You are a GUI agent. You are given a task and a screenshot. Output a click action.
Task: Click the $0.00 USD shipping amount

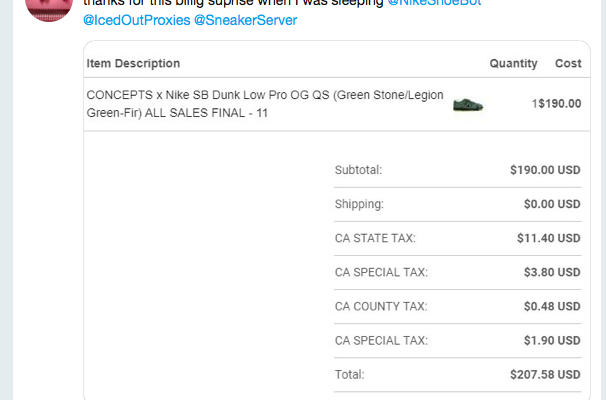pyautogui.click(x=552, y=204)
